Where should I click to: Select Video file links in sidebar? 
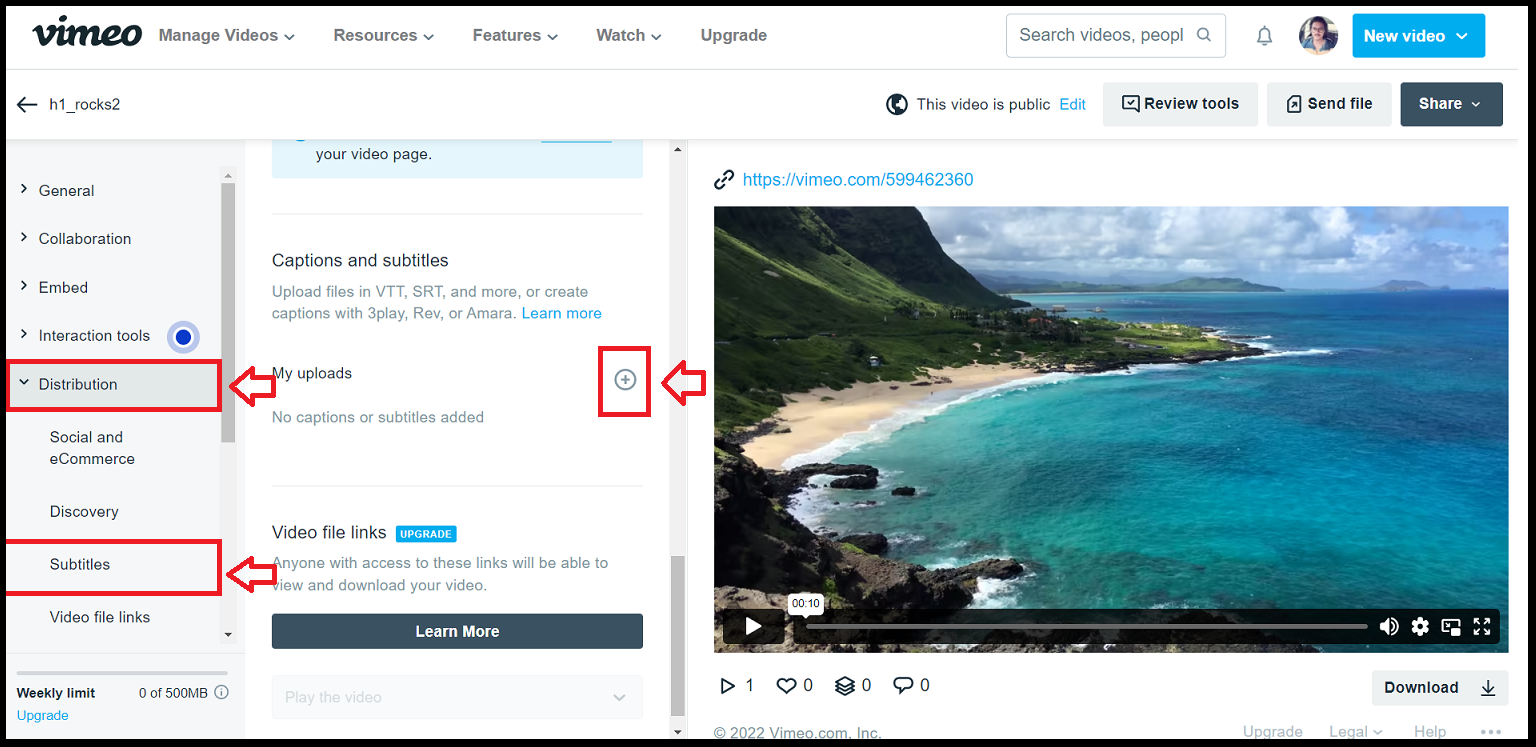[x=100, y=617]
